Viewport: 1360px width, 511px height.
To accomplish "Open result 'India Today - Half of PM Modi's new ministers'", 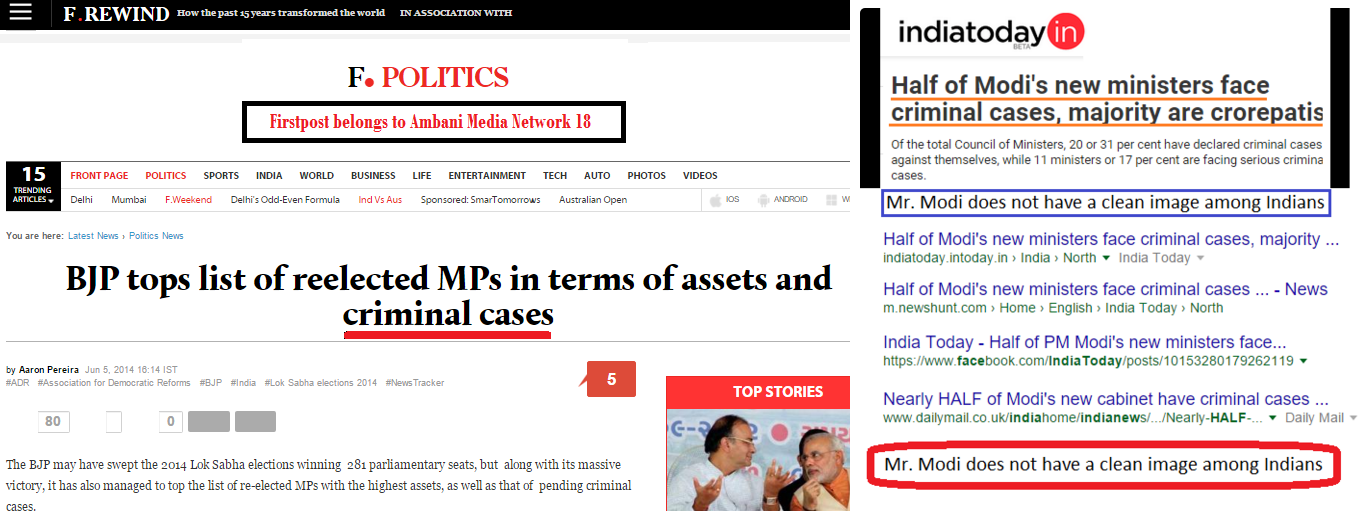I will pyautogui.click(x=1085, y=342).
